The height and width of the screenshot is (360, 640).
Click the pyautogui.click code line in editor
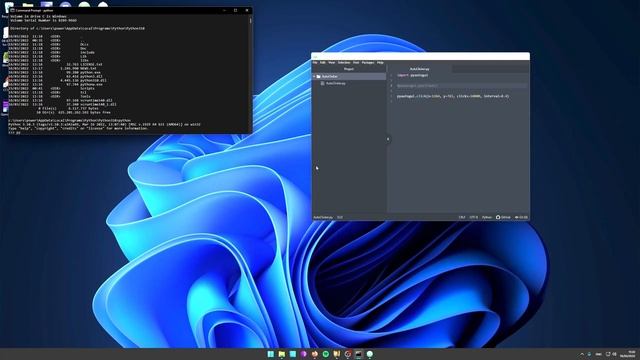[453, 96]
